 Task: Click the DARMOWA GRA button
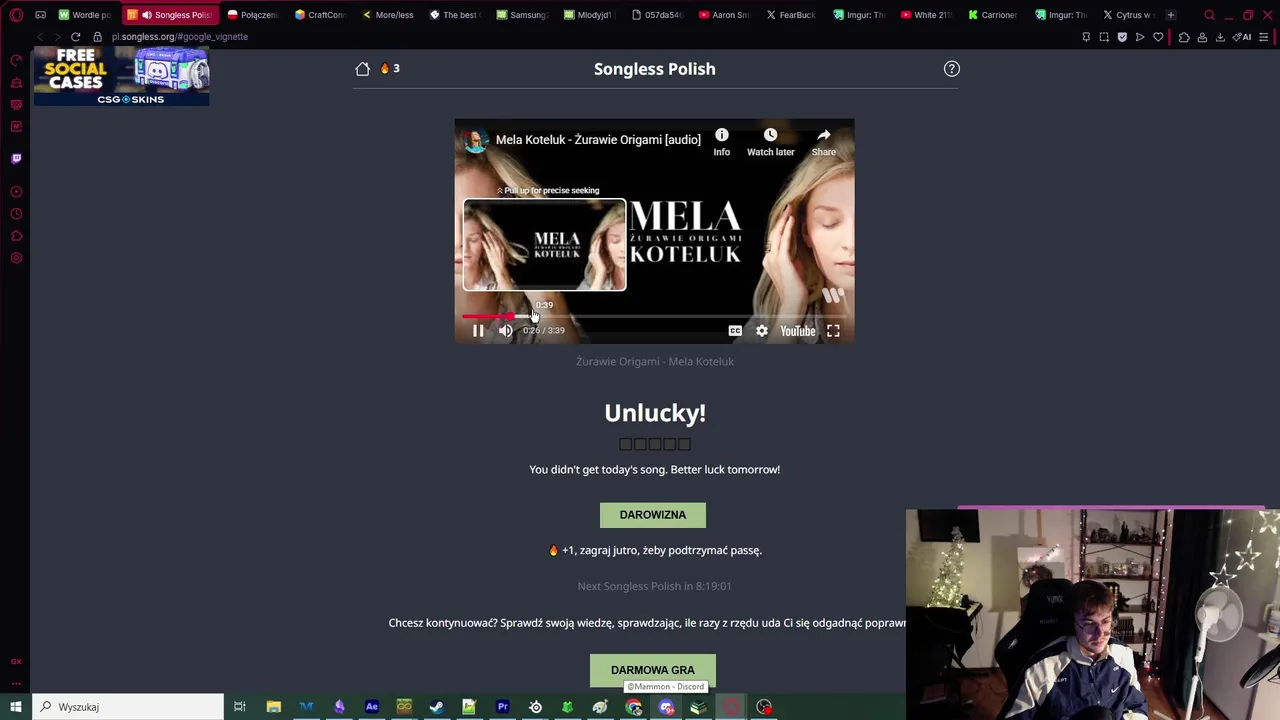click(x=653, y=670)
